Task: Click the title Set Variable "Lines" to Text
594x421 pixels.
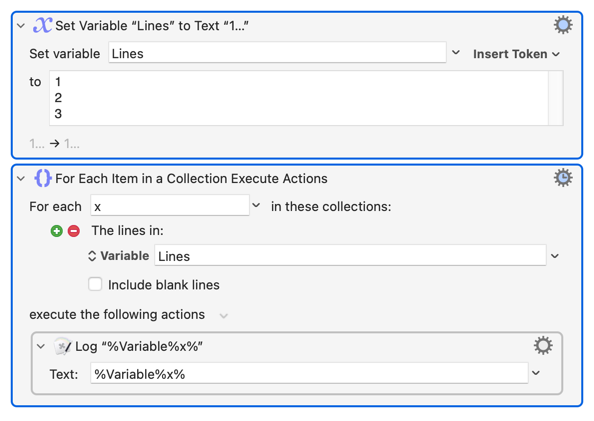Action: coord(152,26)
